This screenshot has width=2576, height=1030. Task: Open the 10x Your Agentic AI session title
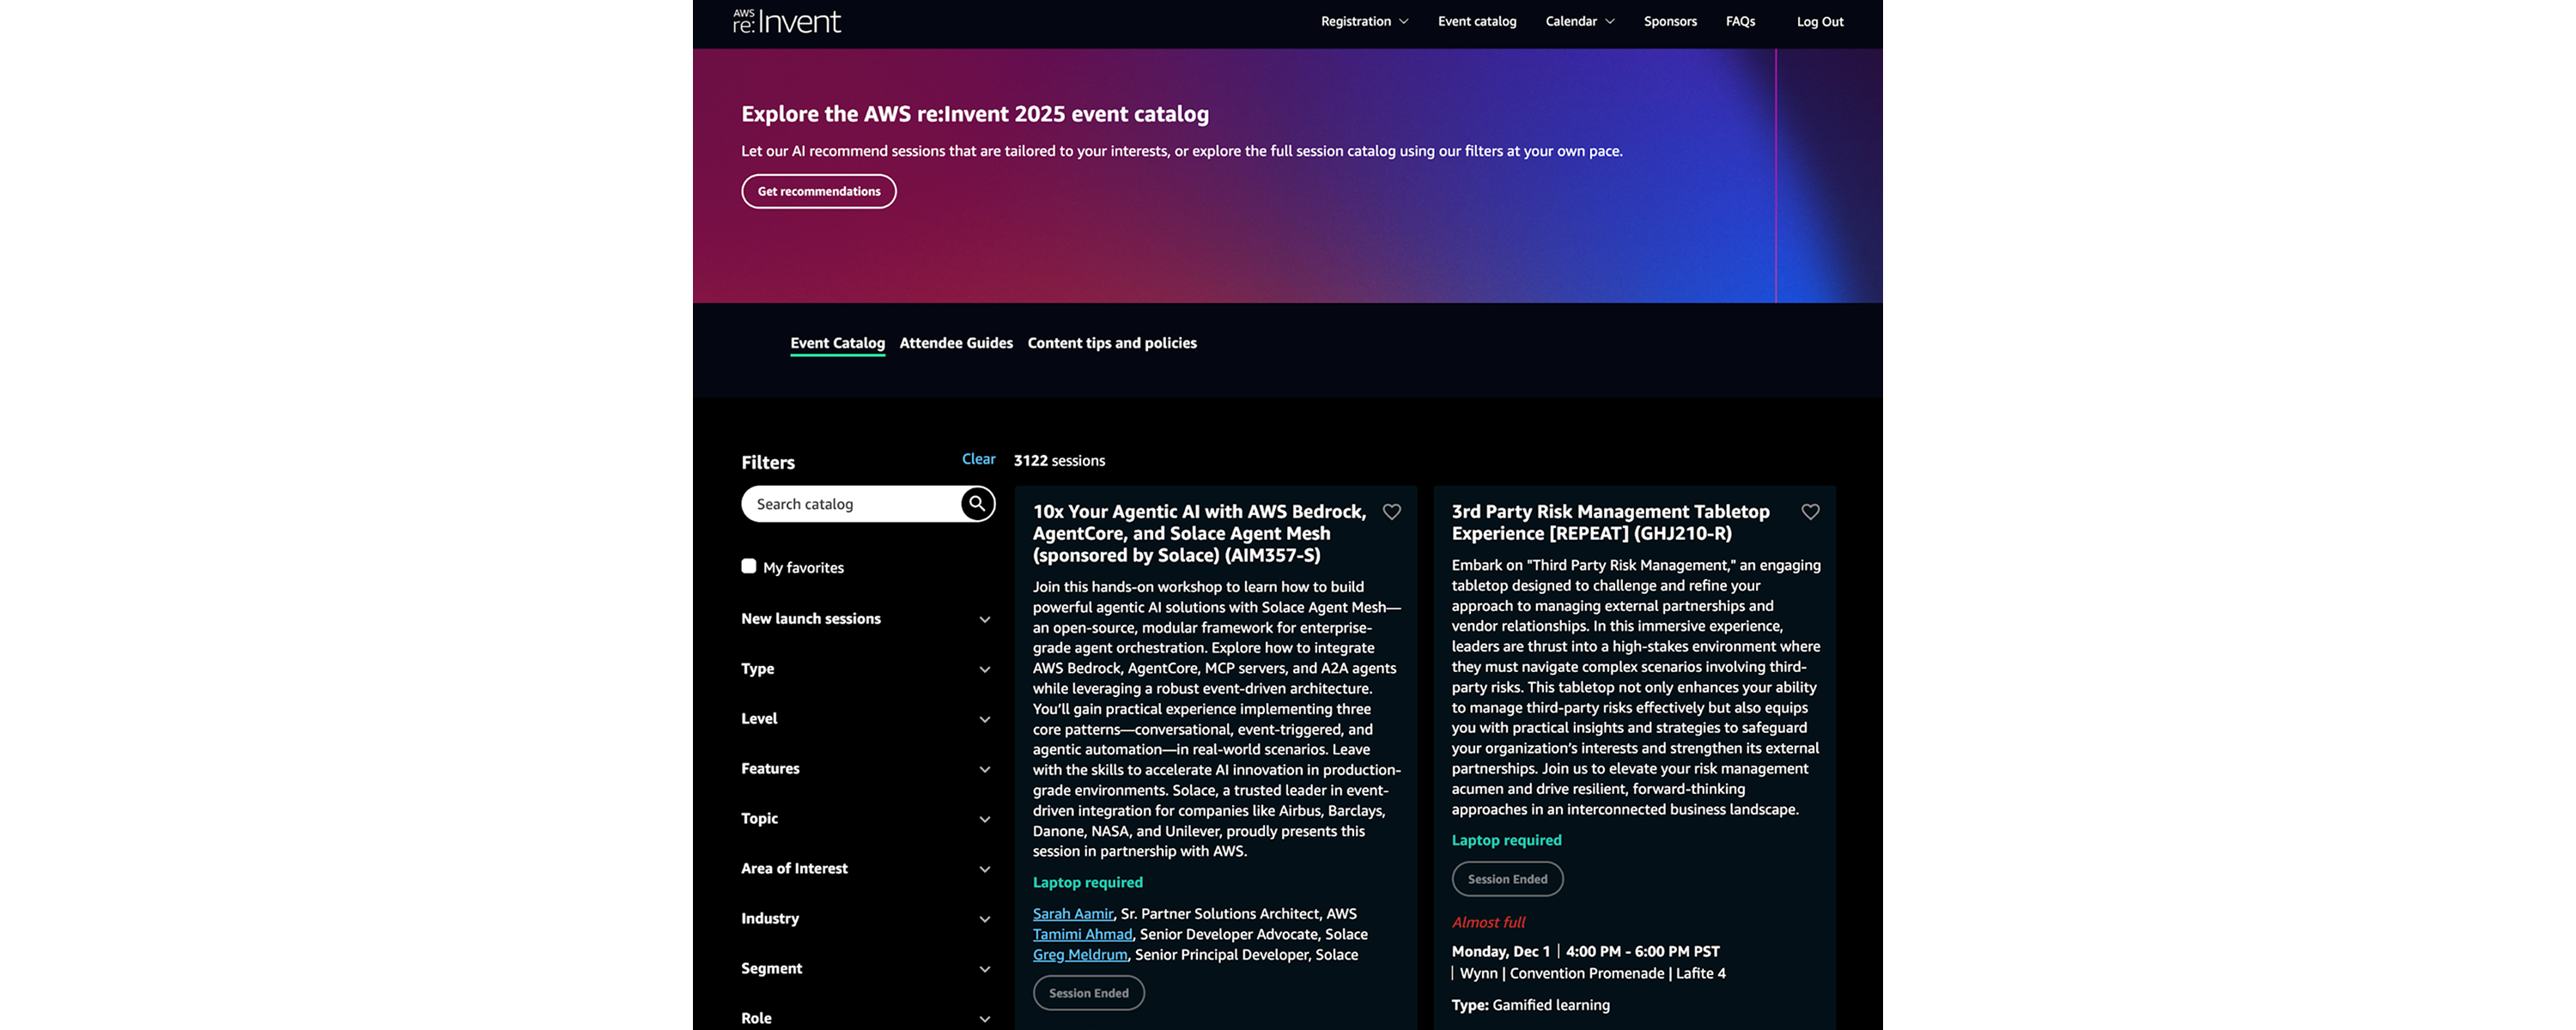(1200, 533)
